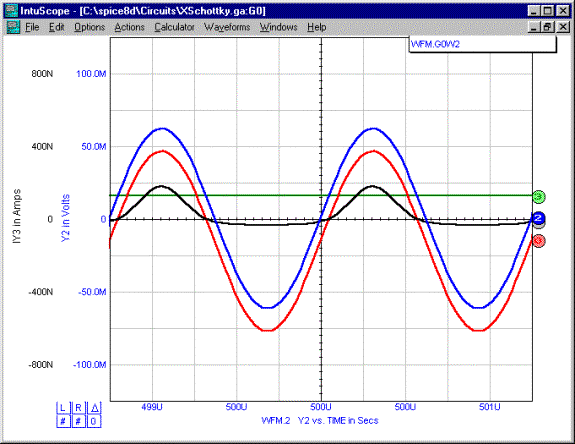Click the # box below L
575x444 pixels.
[63, 421]
